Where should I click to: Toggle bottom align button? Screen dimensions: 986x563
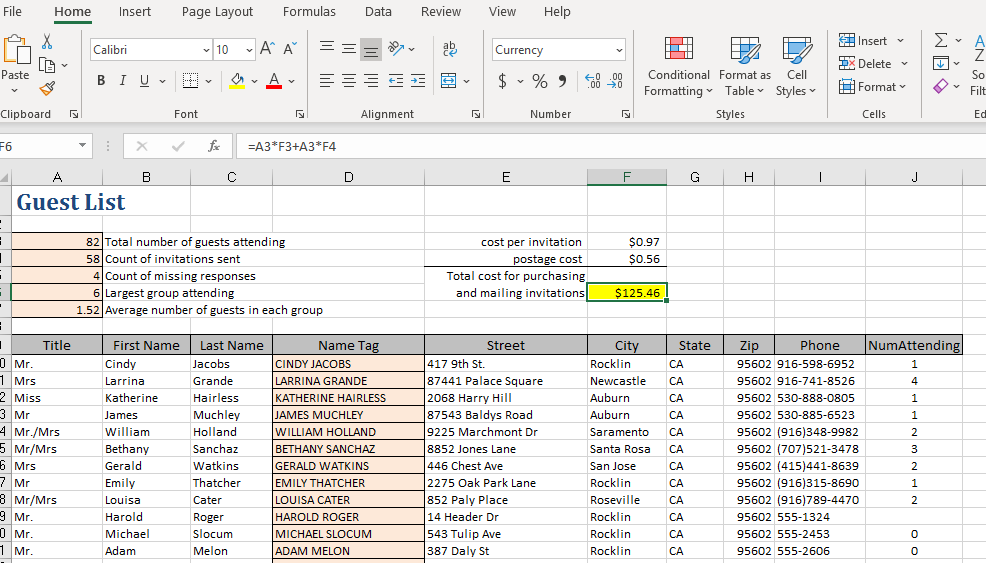click(x=371, y=50)
